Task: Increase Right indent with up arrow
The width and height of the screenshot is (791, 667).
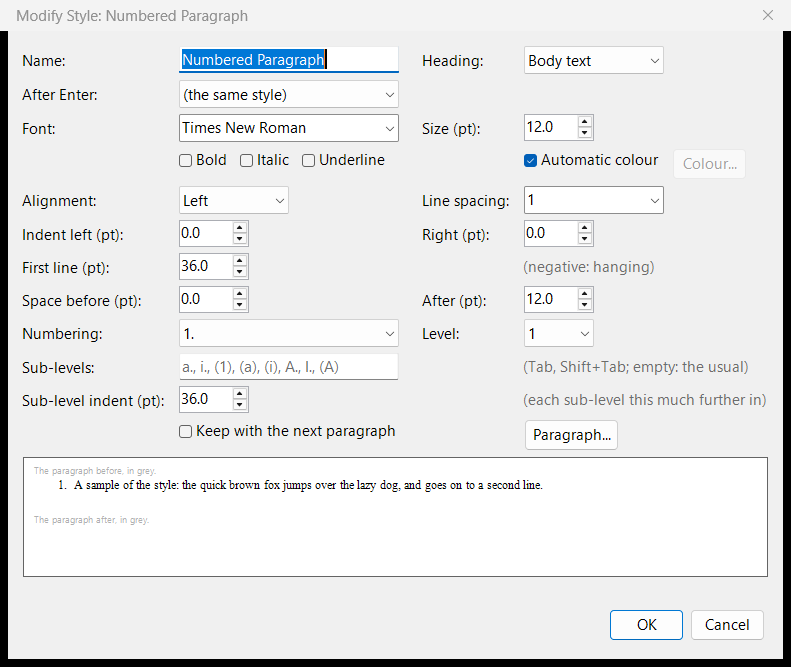Action: click(585, 228)
